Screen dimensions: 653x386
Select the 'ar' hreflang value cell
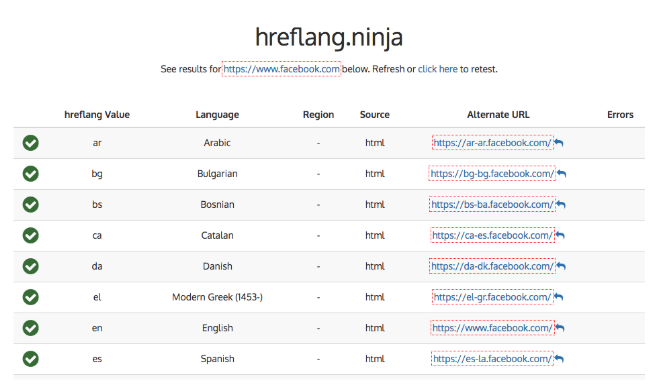(x=97, y=143)
